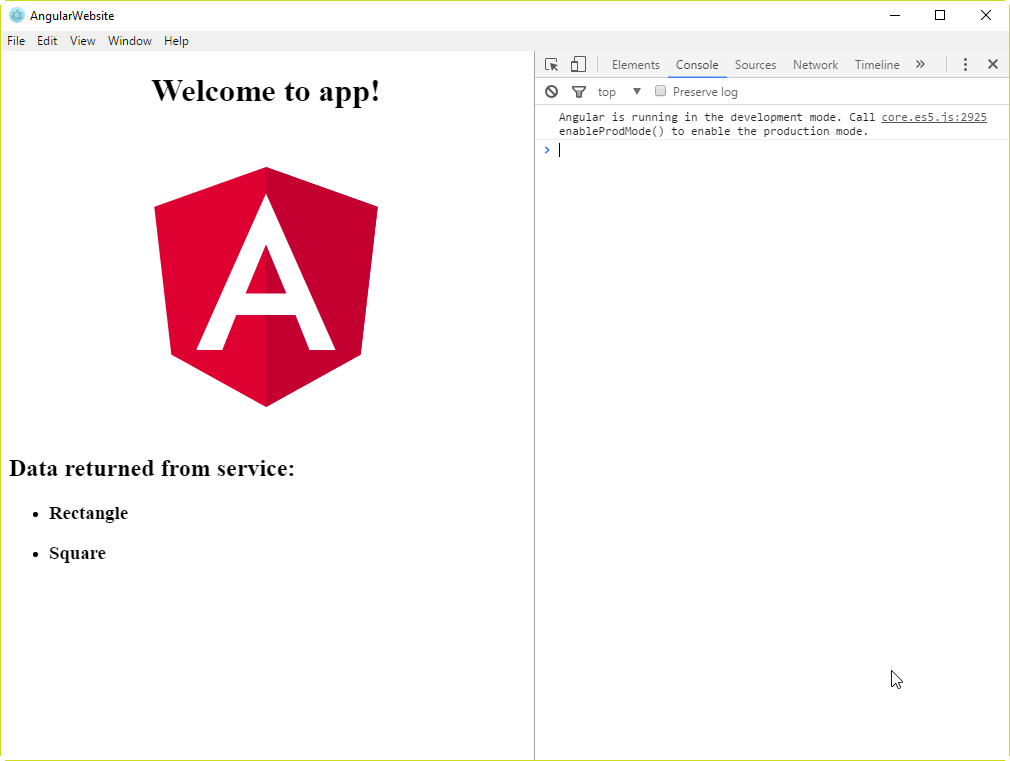Expand the hidden DevTools tabs chevron
The width and height of the screenshot is (1010, 761).
[x=920, y=65]
